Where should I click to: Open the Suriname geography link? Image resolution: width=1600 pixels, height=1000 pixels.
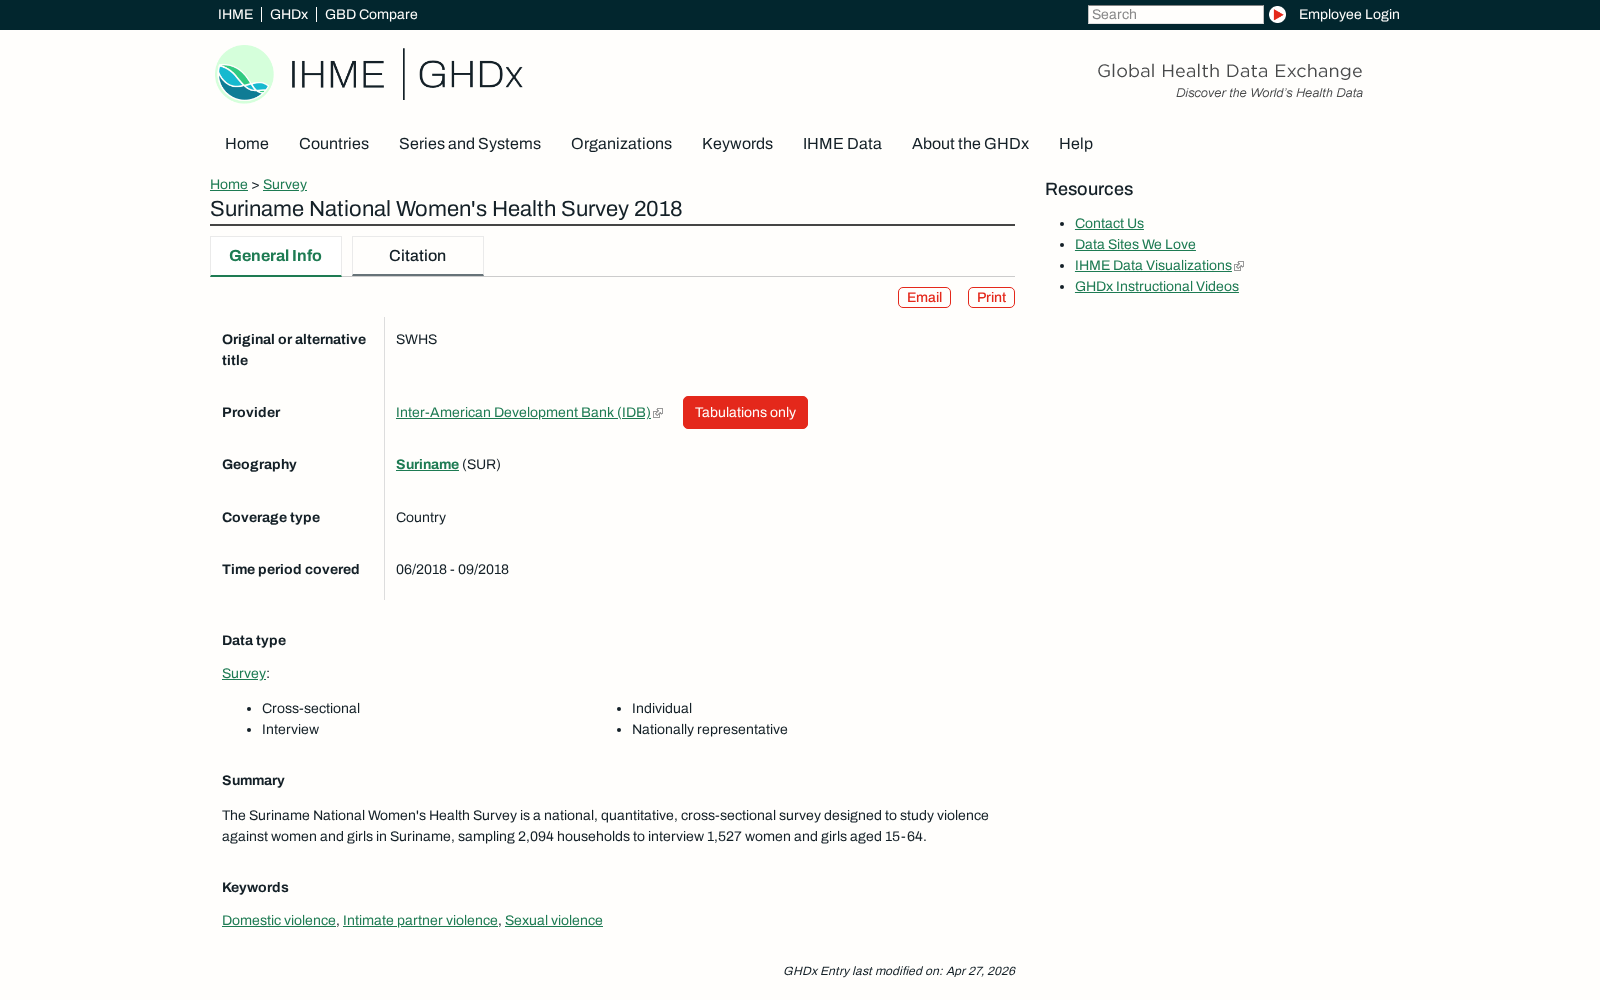click(x=427, y=465)
